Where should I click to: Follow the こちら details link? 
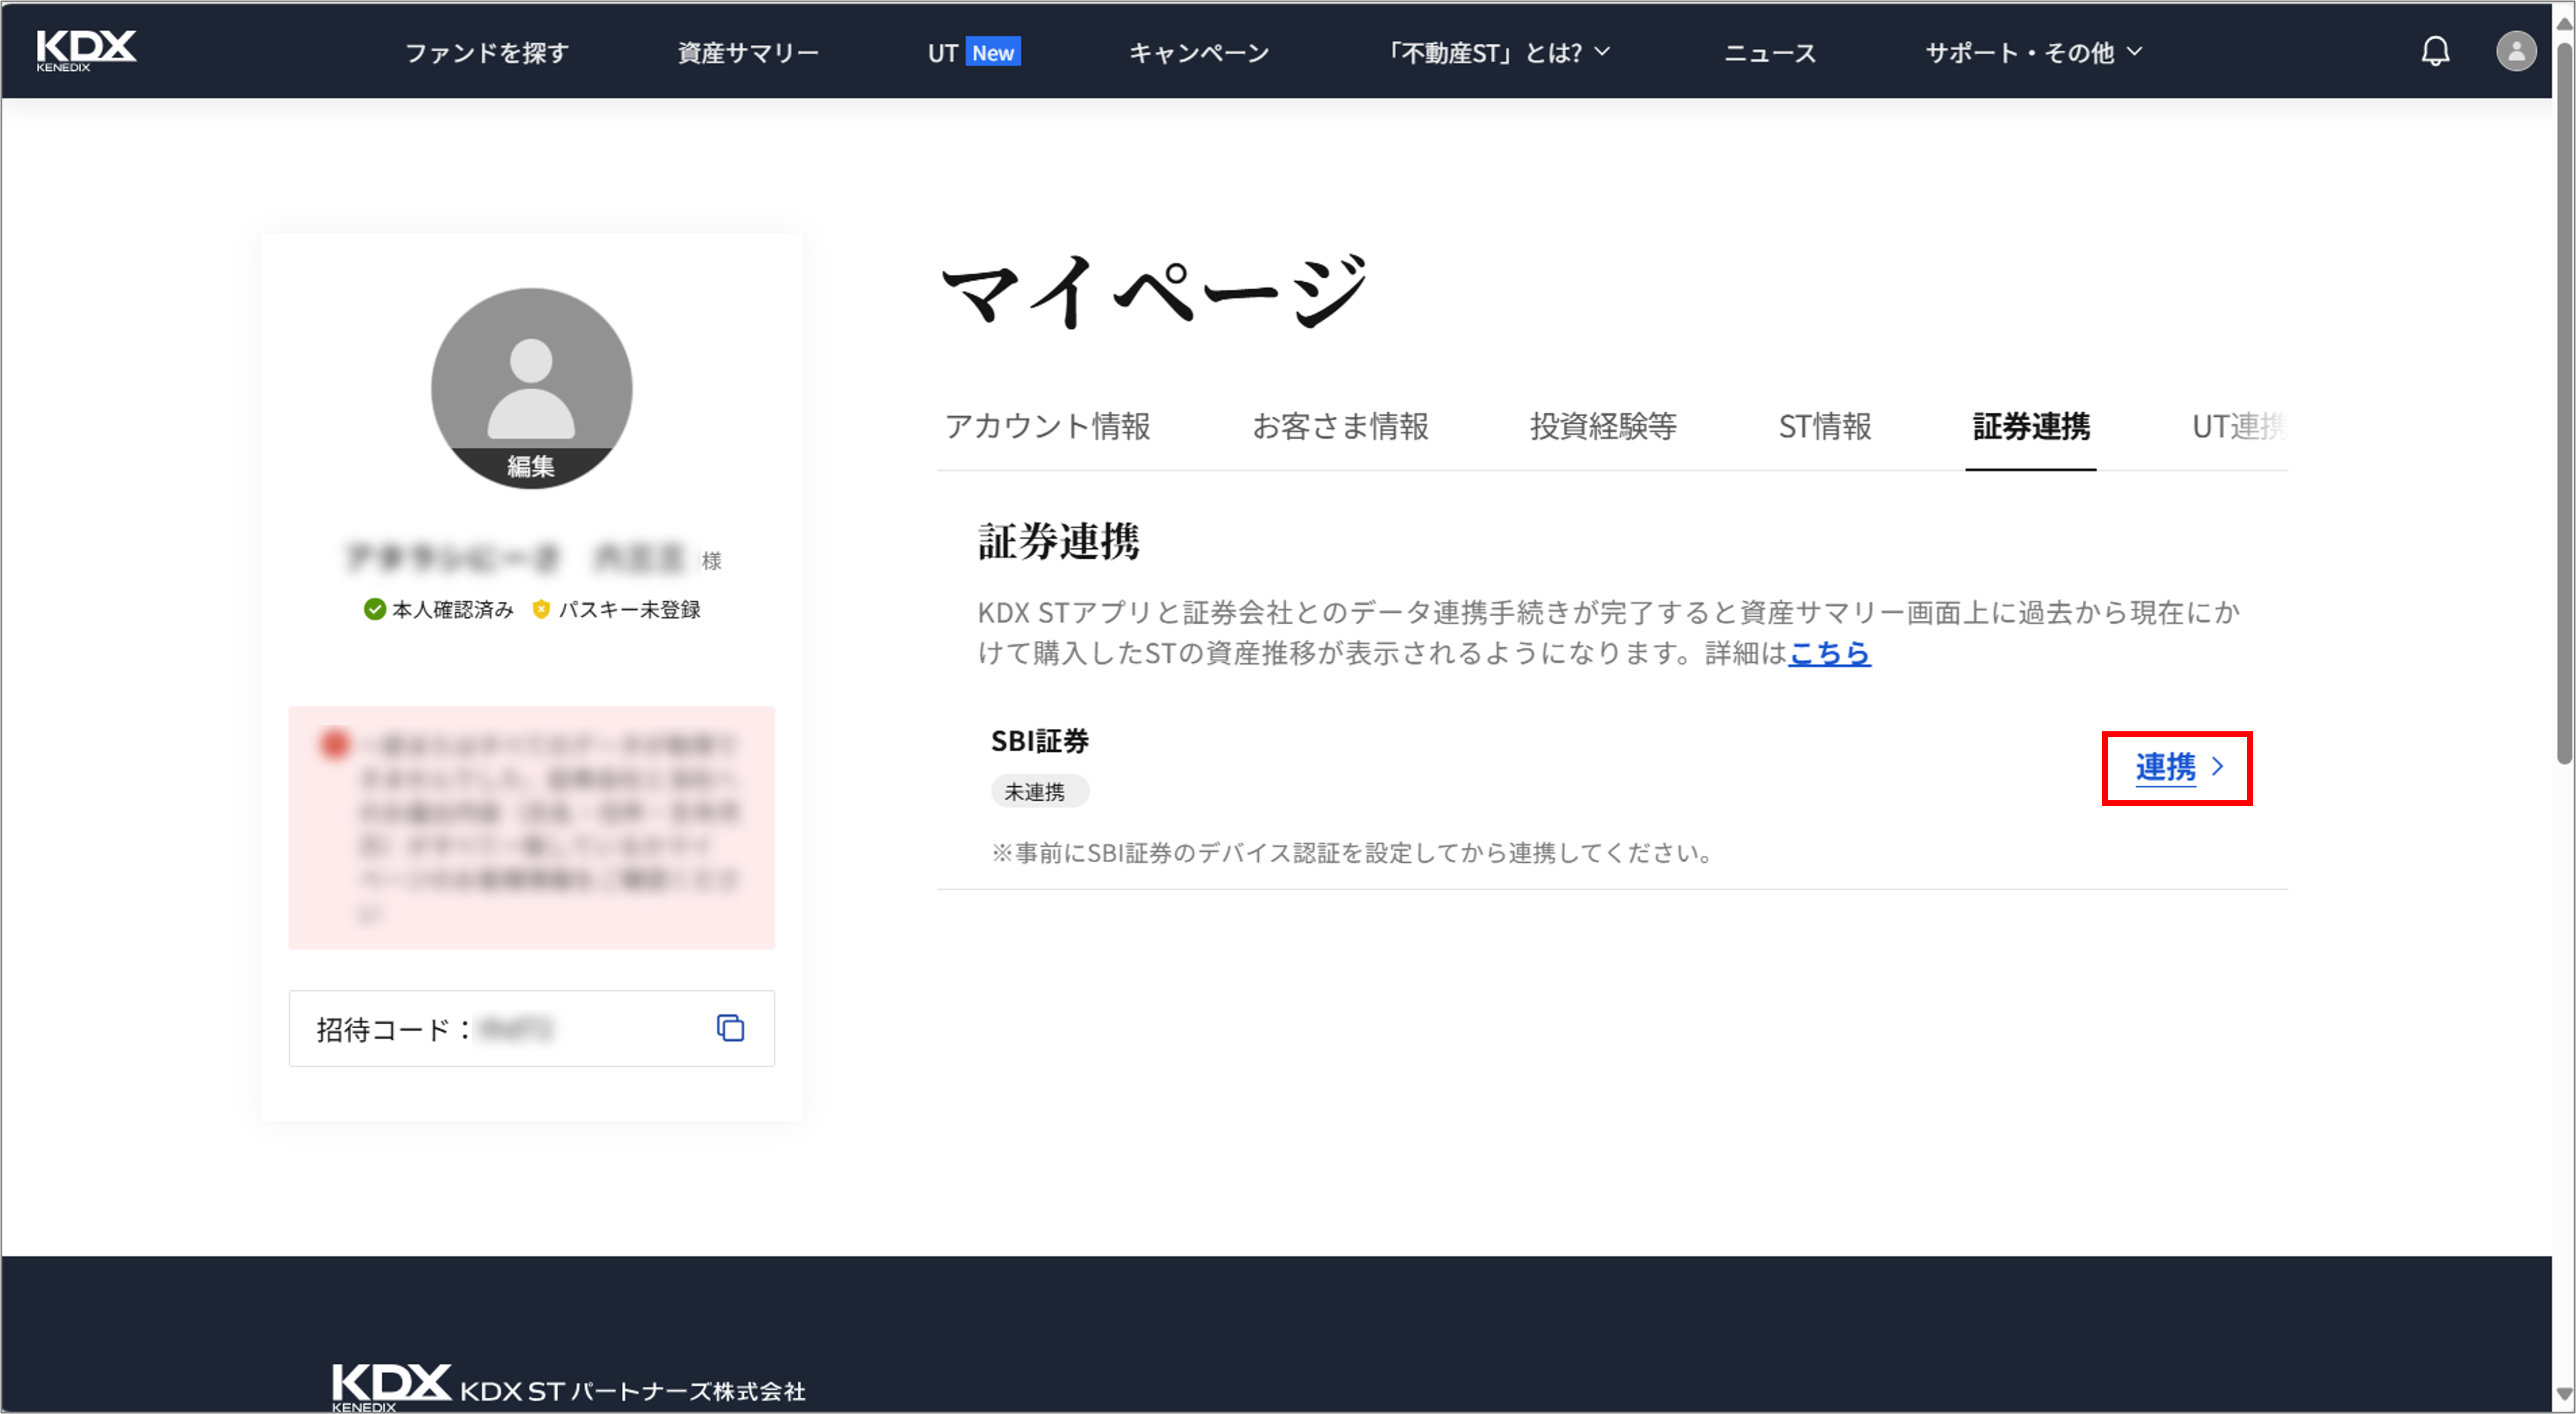(1829, 653)
